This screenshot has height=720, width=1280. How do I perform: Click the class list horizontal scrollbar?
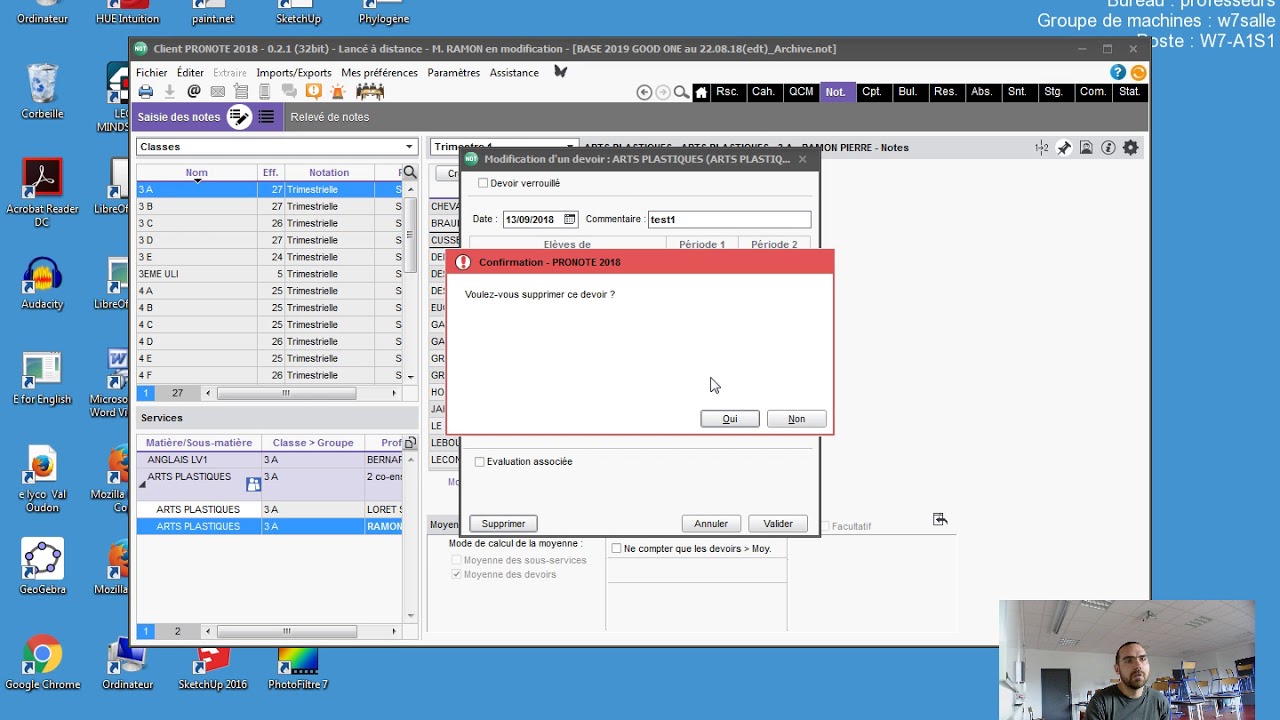click(x=286, y=393)
